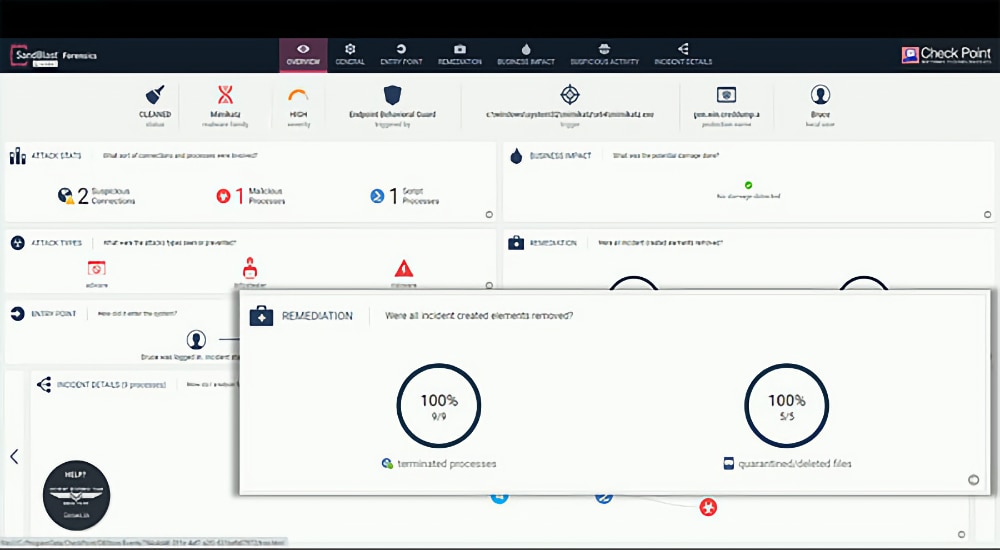1000x550 pixels.
Task: Click the Suspicious Connections globe icon
Action: tap(65, 196)
